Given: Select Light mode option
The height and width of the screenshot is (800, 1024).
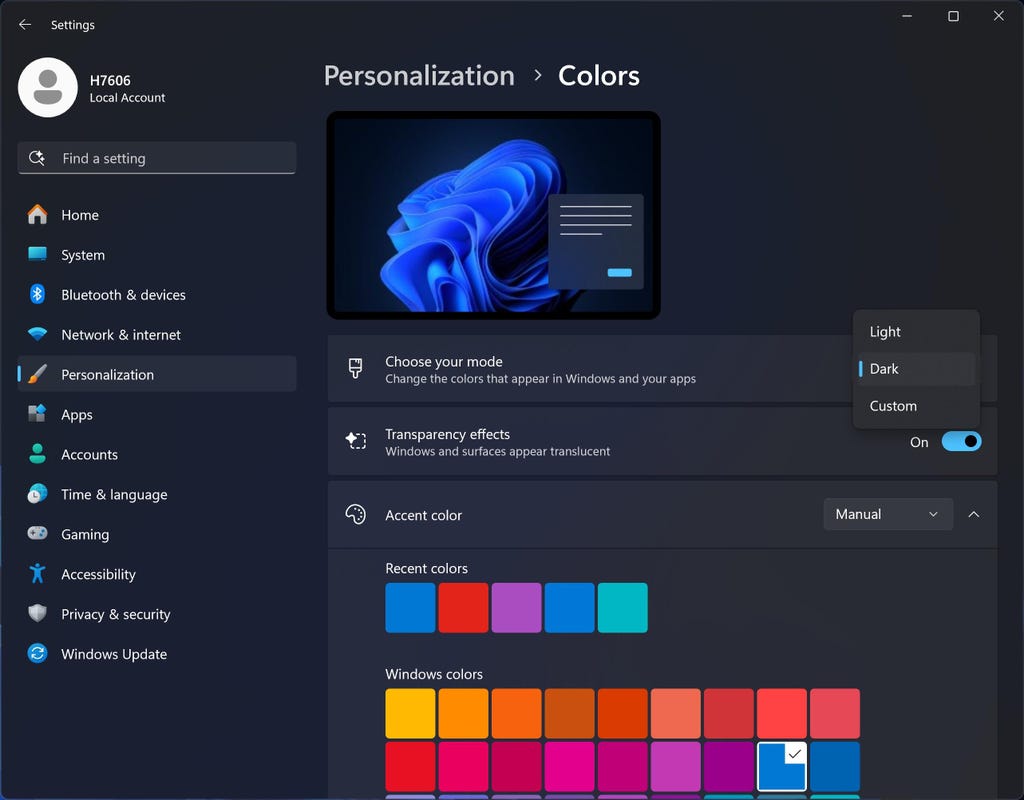Looking at the screenshot, I should 916,332.
